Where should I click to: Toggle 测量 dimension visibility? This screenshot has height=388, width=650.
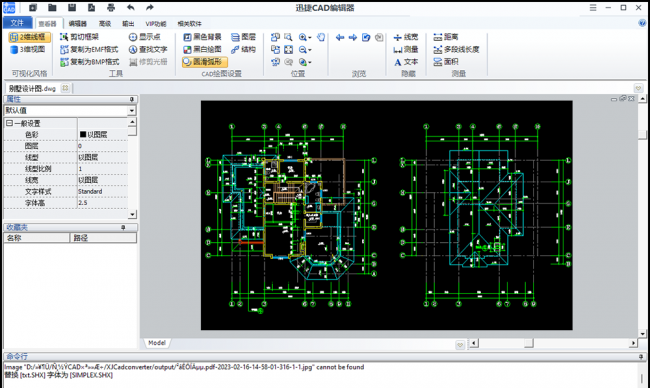coord(406,50)
